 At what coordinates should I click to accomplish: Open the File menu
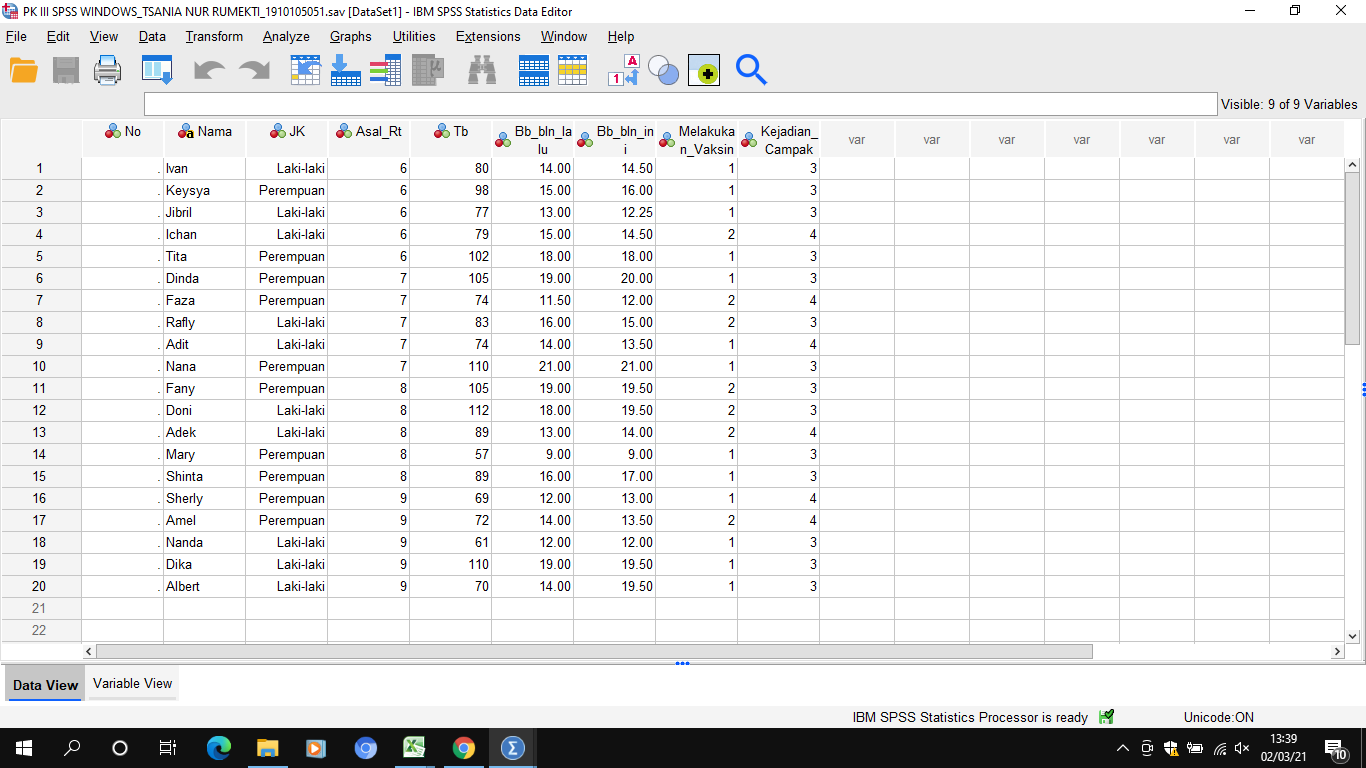point(16,36)
